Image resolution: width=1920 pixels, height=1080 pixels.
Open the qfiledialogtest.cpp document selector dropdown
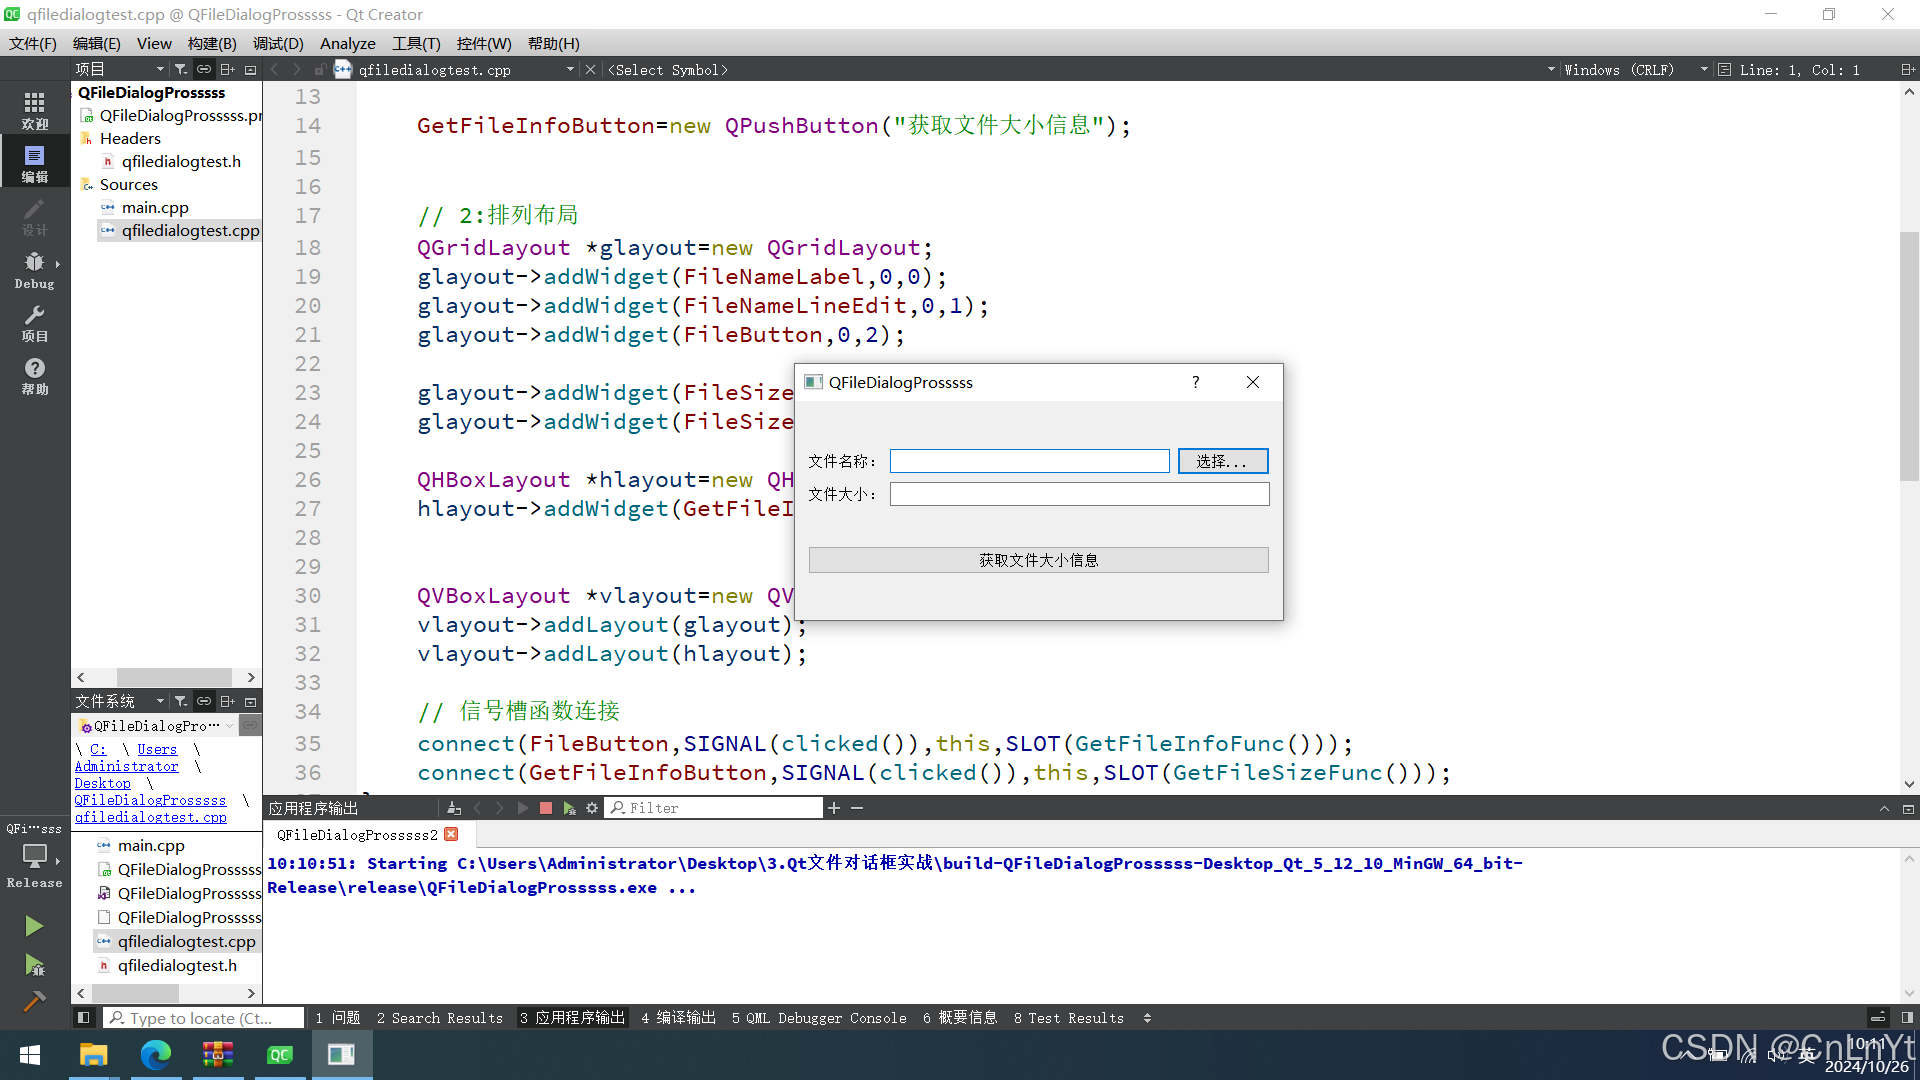pyautogui.click(x=568, y=70)
